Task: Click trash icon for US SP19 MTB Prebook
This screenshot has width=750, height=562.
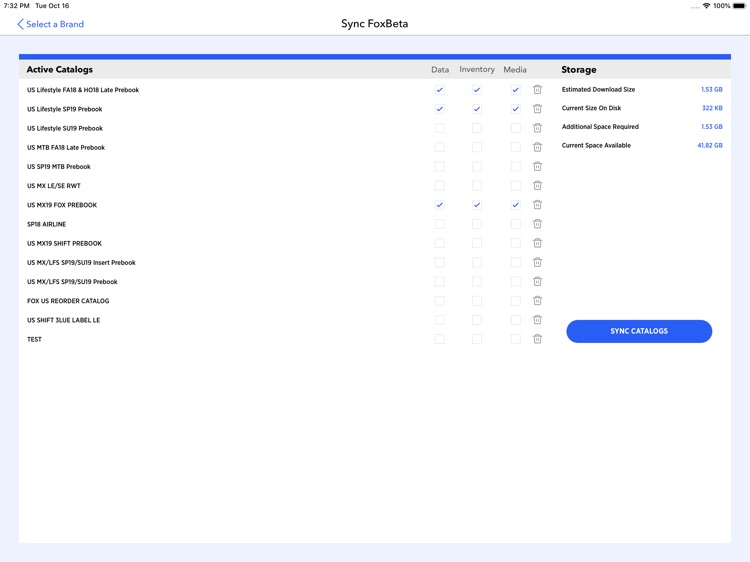Action: [537, 166]
